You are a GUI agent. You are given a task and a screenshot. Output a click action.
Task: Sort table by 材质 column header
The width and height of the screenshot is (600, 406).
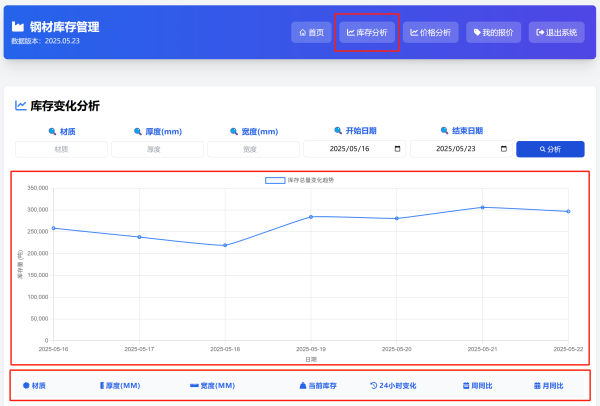point(34,386)
